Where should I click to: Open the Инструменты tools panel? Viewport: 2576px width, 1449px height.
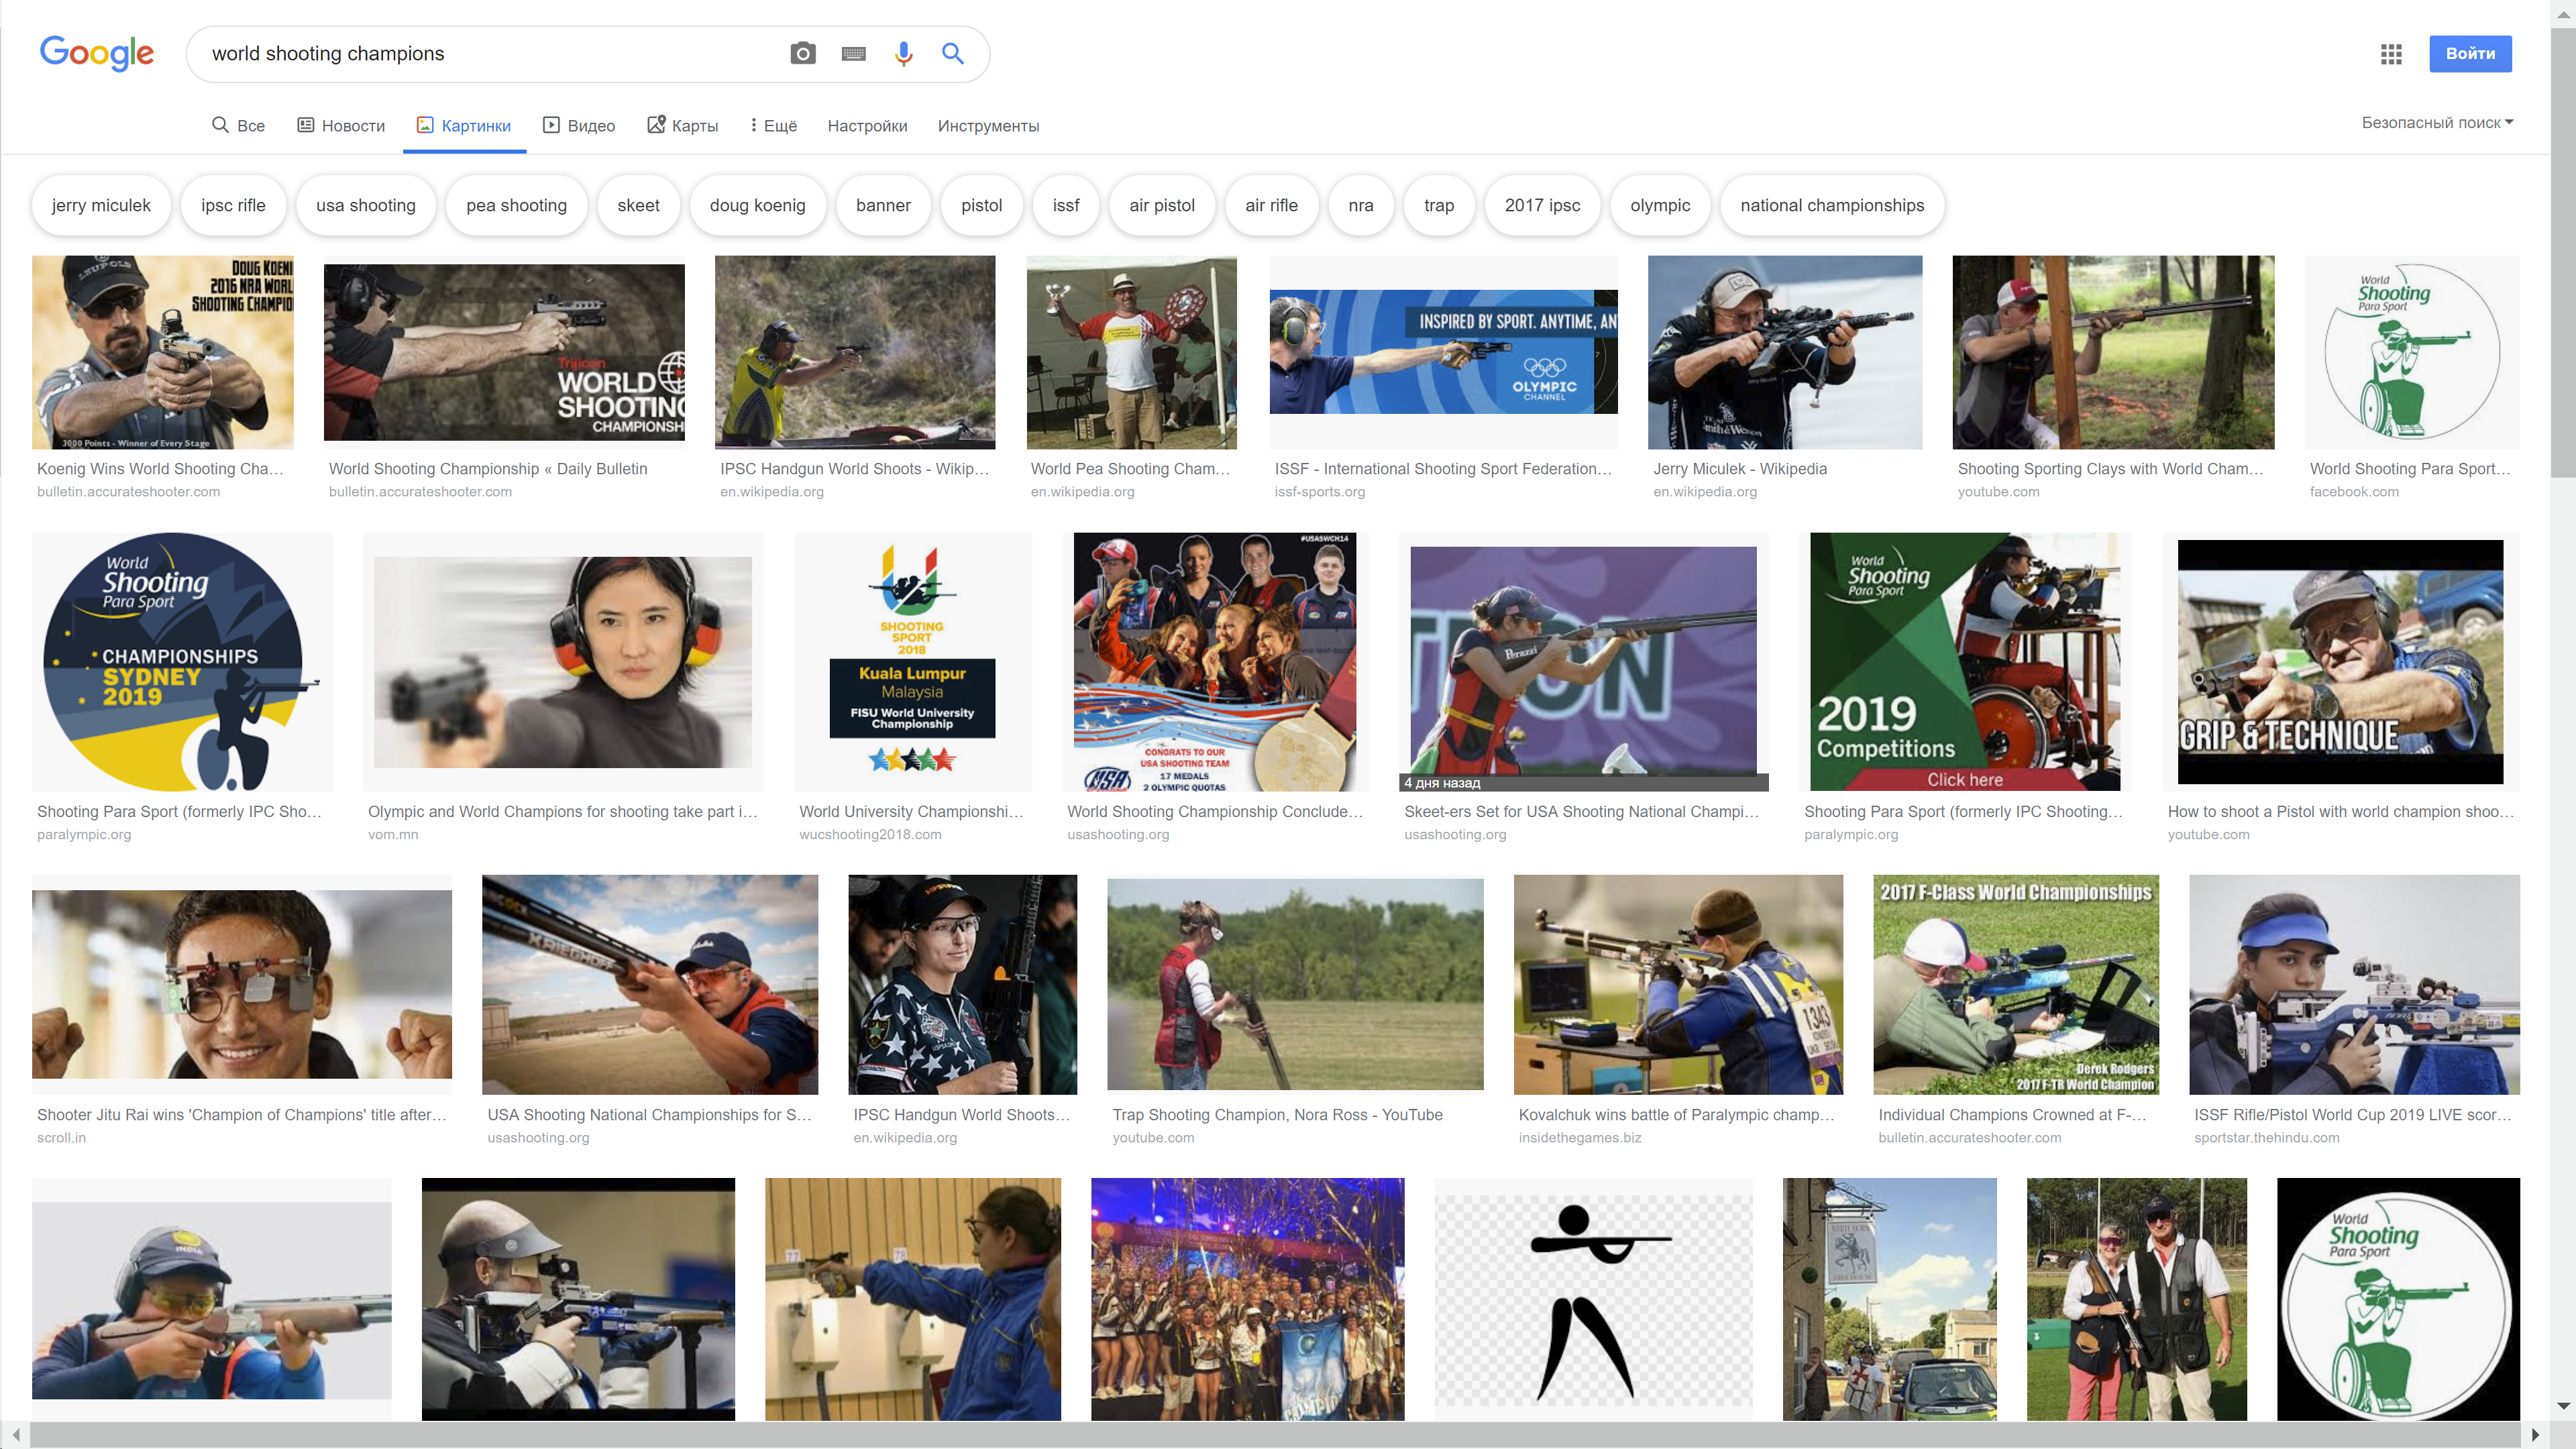point(988,126)
